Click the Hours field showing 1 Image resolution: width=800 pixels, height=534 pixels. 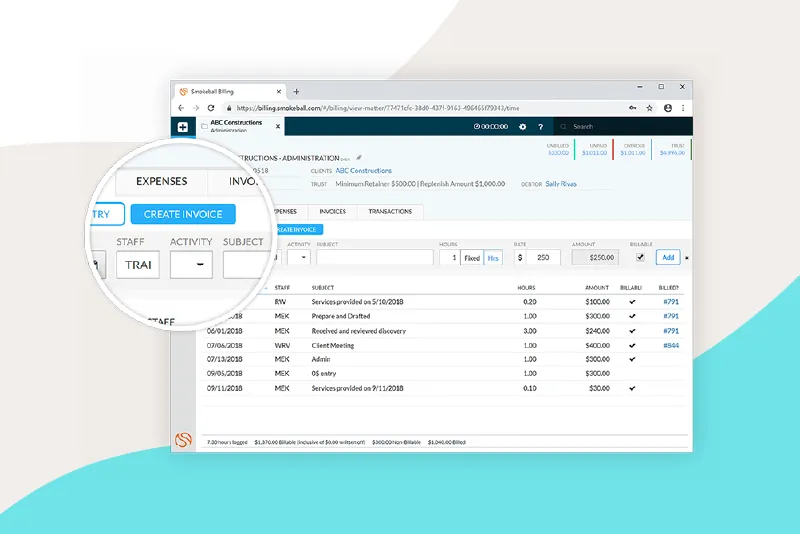tap(449, 258)
